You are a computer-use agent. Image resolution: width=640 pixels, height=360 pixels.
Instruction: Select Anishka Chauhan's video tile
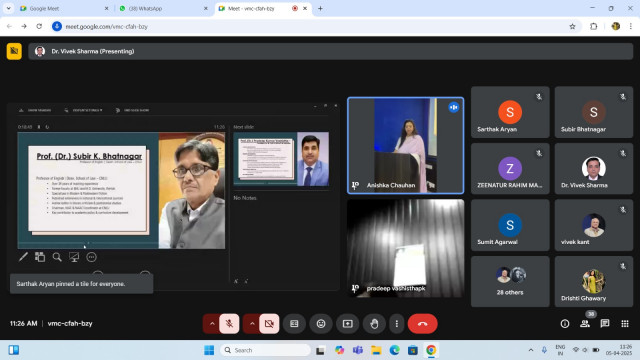(406, 145)
